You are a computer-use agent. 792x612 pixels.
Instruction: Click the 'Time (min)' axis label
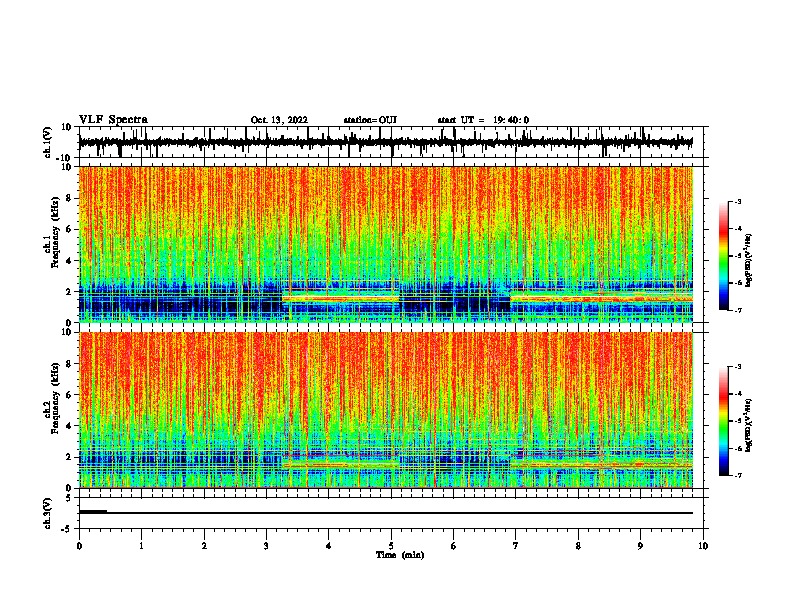coord(400,555)
